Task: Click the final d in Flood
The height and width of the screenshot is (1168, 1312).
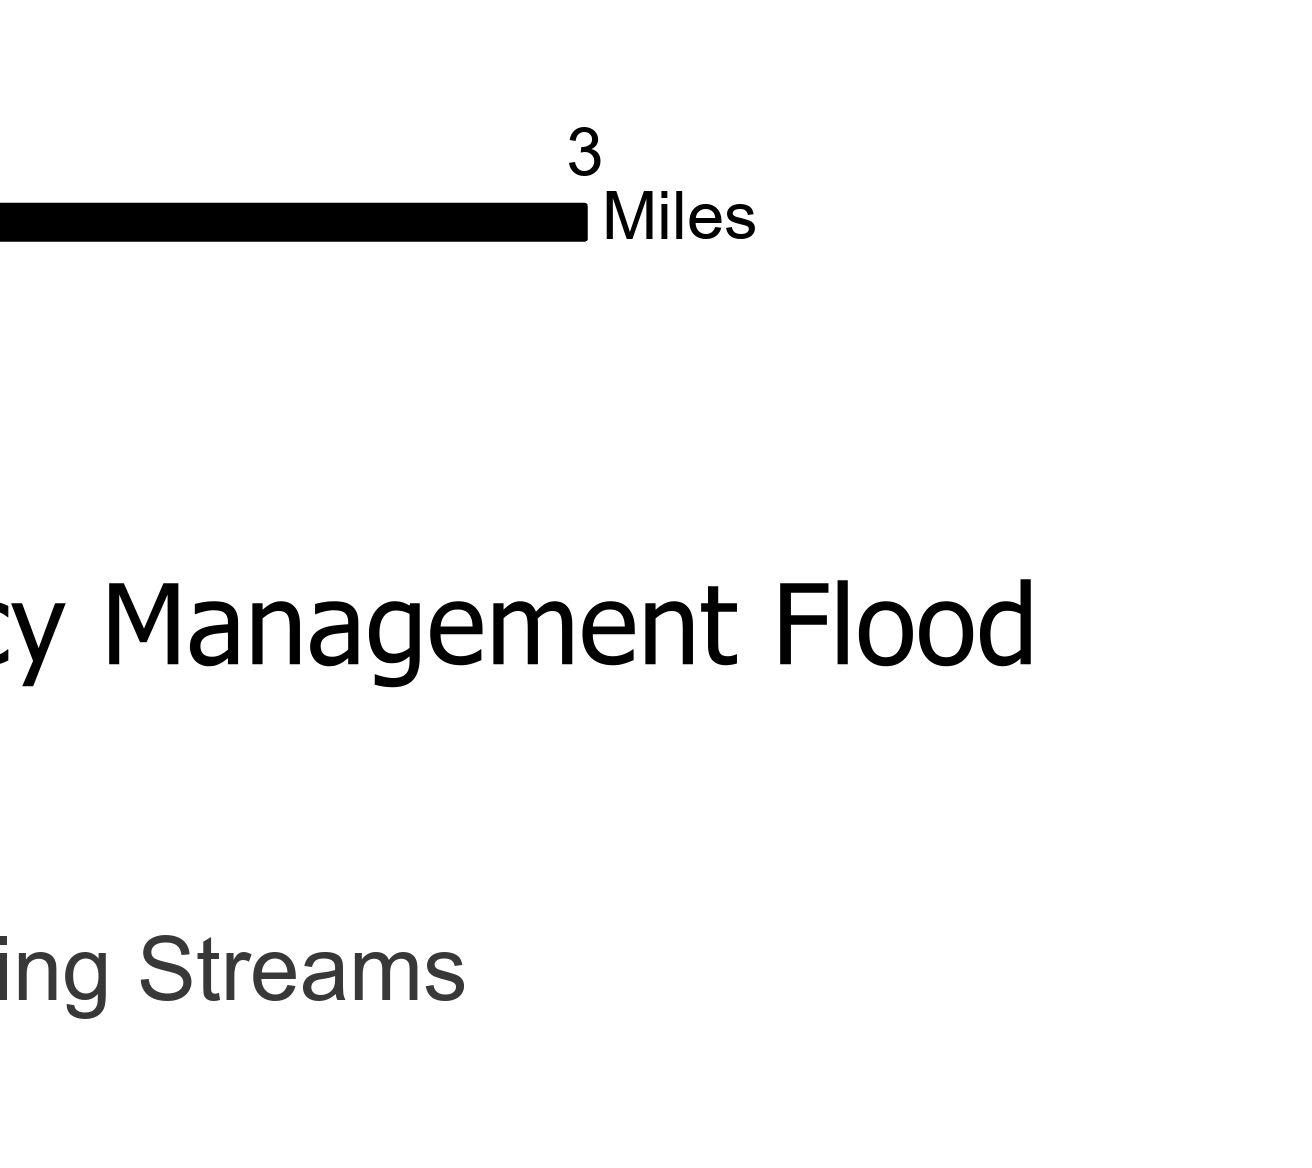Action: click(1006, 625)
